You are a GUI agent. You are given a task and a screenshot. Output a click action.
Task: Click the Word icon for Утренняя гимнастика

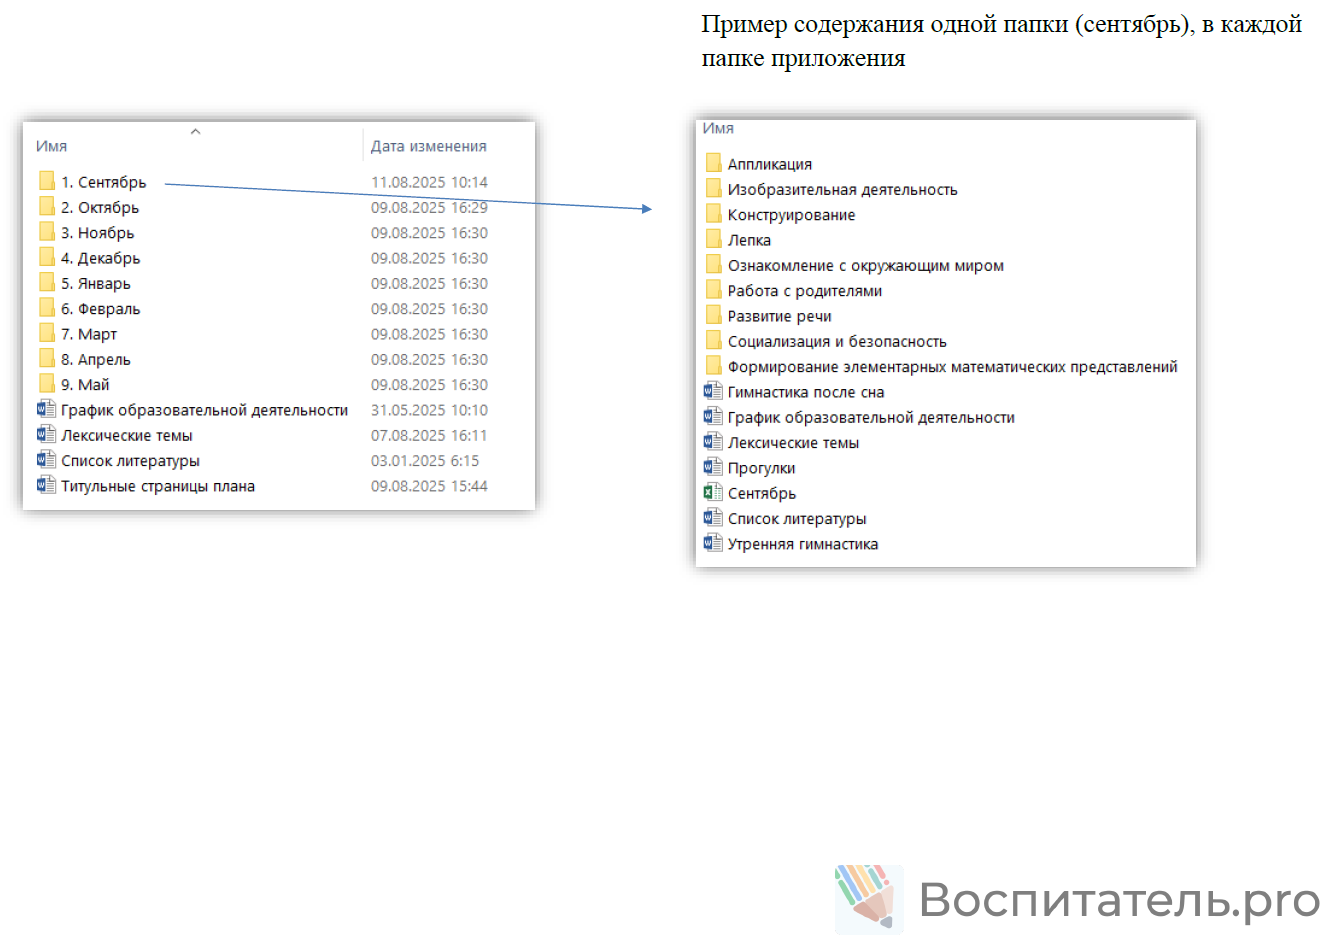tap(713, 543)
